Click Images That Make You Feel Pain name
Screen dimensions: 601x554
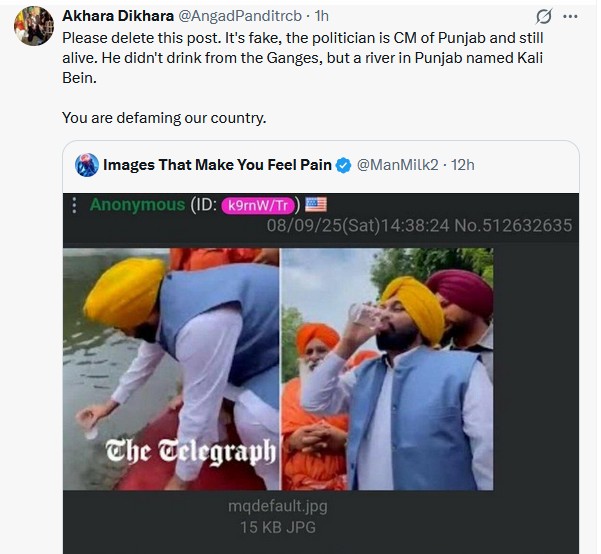(217, 165)
